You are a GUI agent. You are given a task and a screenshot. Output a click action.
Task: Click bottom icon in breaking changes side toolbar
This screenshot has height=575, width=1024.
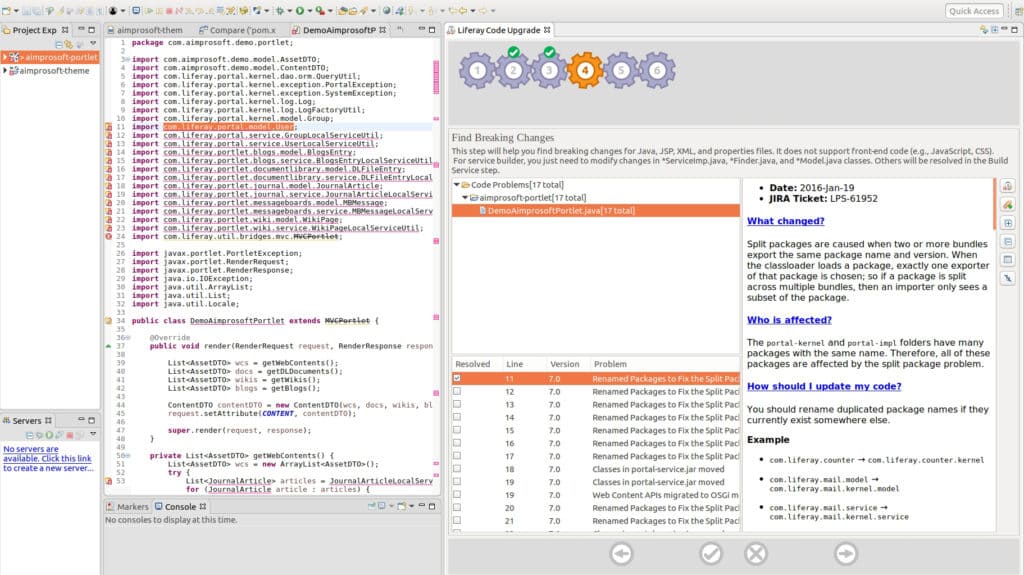point(1008,278)
